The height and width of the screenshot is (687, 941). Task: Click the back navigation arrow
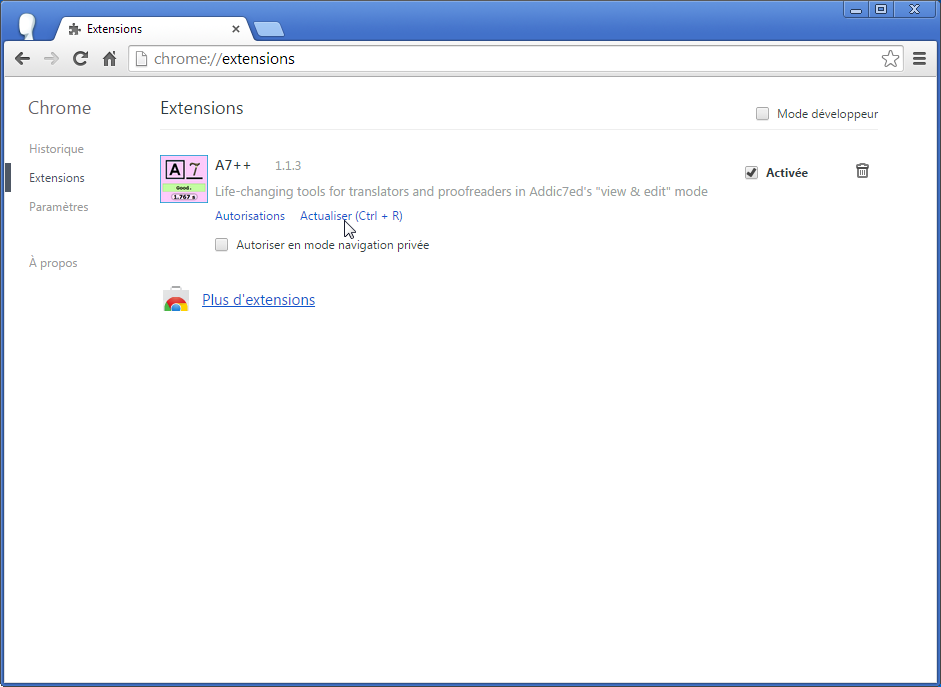click(x=22, y=59)
